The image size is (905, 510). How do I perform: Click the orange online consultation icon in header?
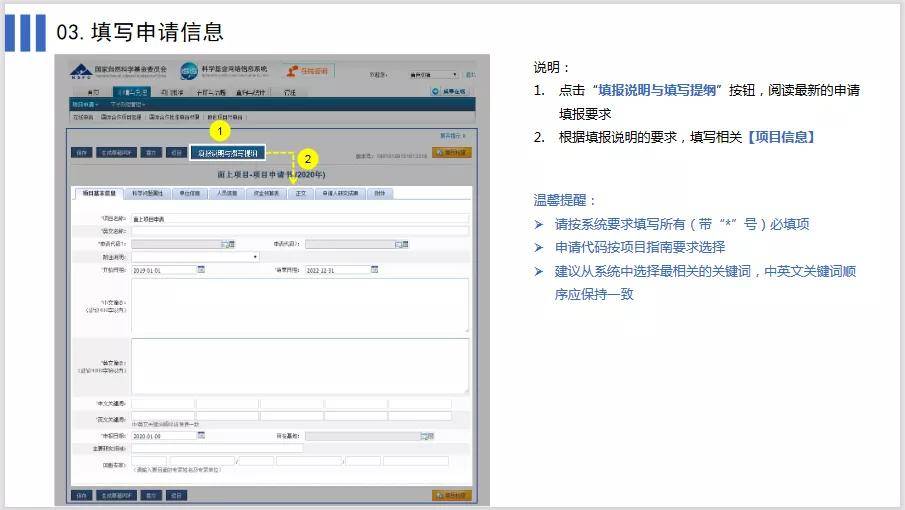309,71
